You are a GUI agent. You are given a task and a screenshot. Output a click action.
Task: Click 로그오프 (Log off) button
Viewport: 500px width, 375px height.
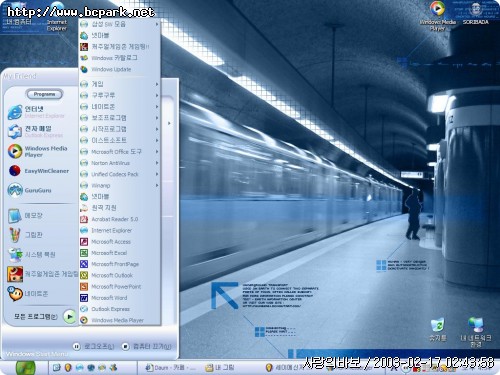[x=93, y=347]
